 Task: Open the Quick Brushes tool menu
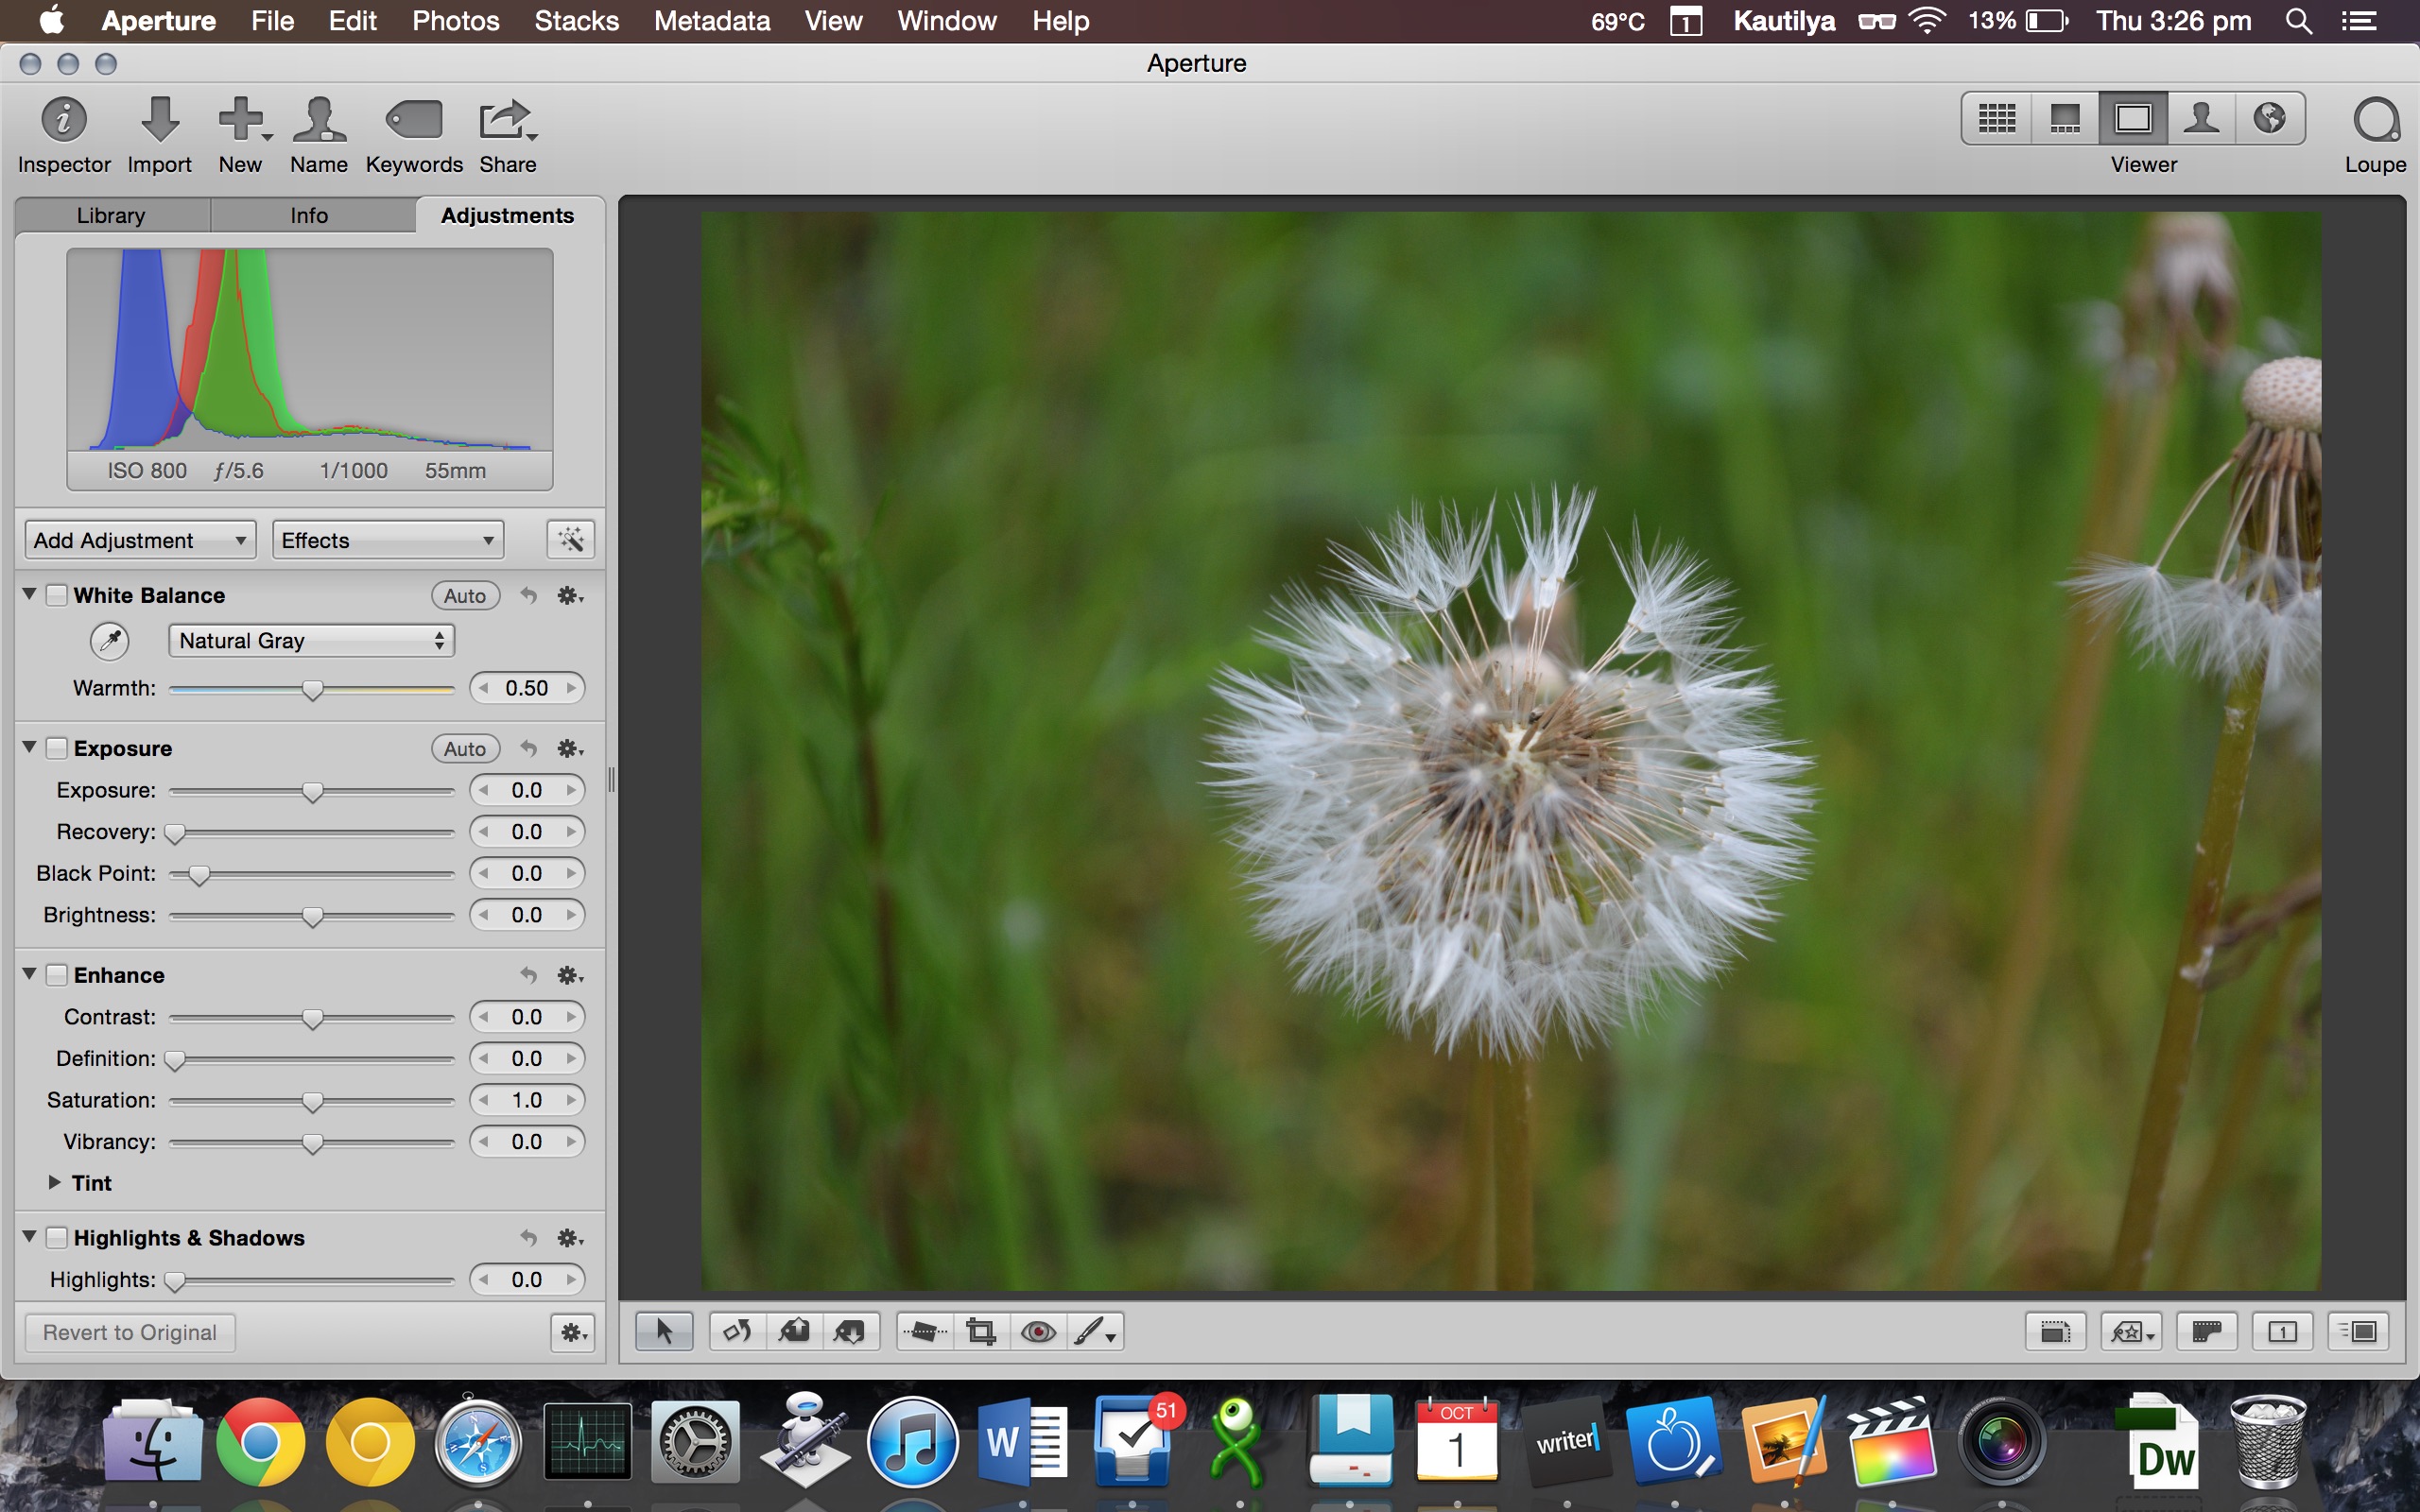coord(1095,1332)
